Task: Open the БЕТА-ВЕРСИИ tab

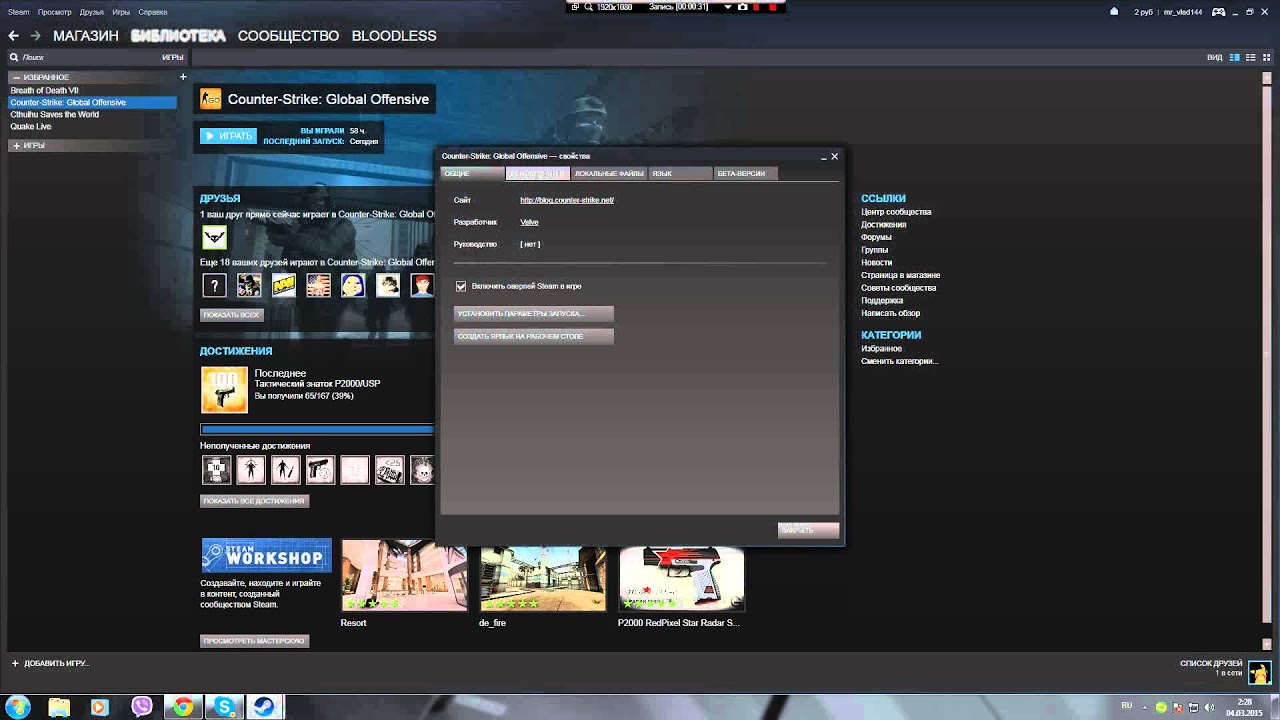Action: [x=745, y=174]
